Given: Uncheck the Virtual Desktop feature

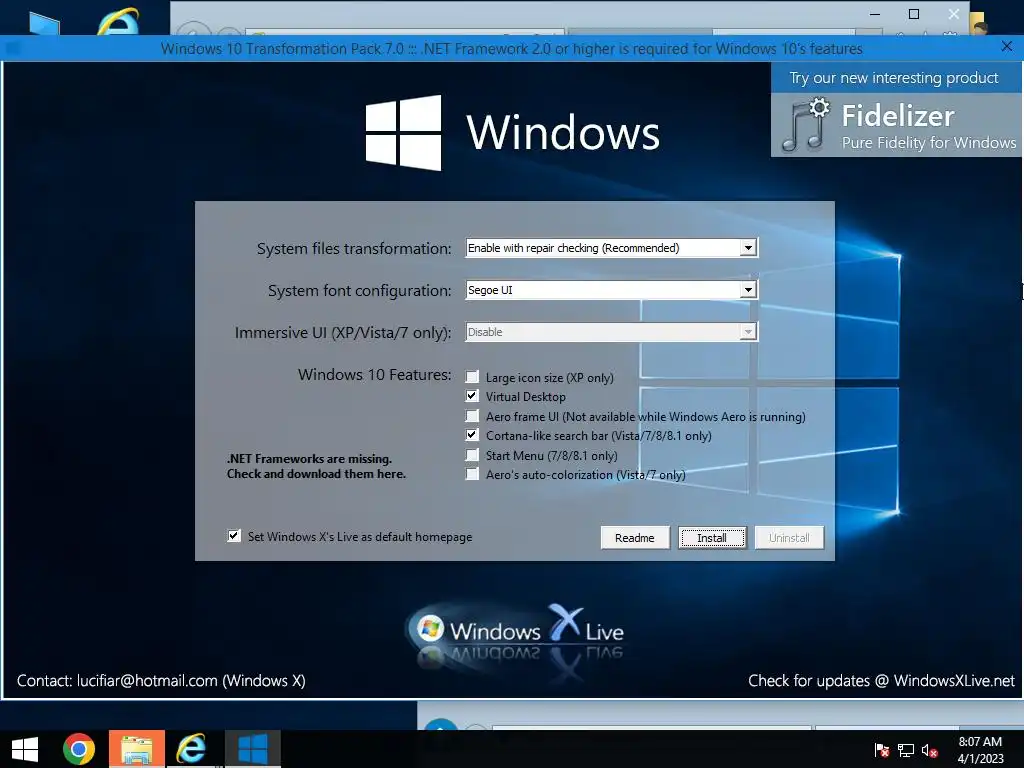Looking at the screenshot, I should 472,396.
